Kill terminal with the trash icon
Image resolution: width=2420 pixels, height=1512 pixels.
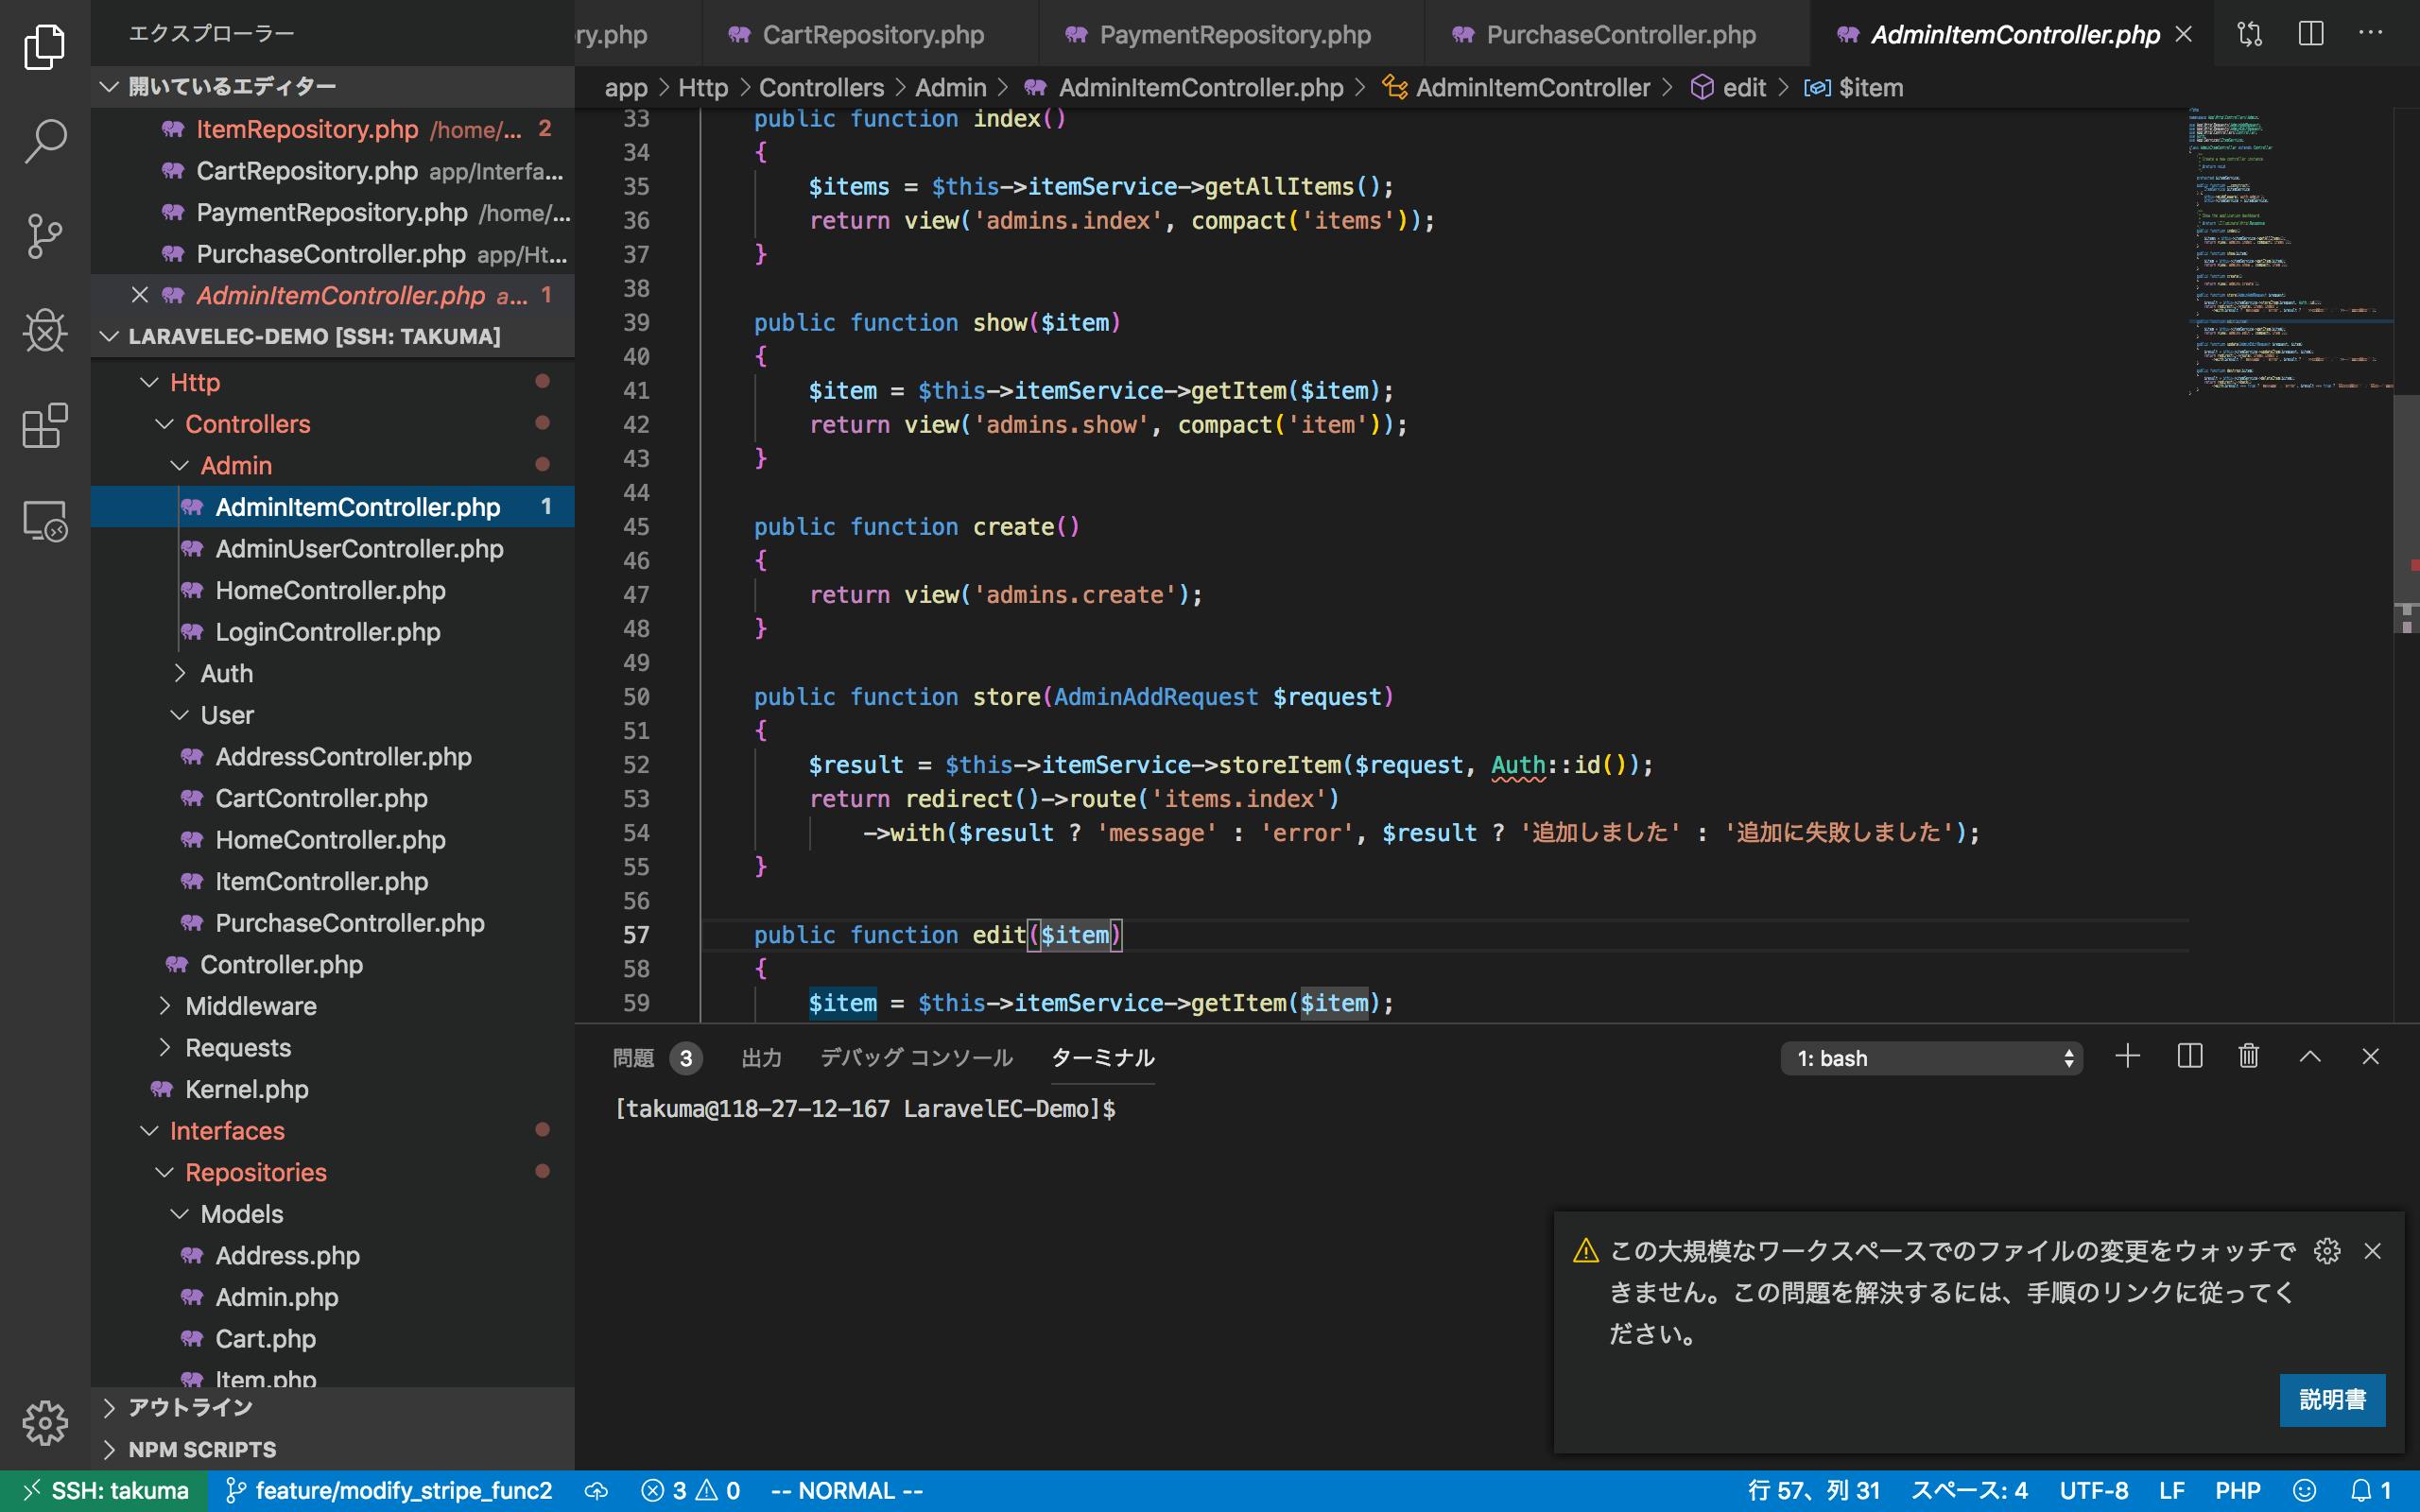[2249, 1057]
